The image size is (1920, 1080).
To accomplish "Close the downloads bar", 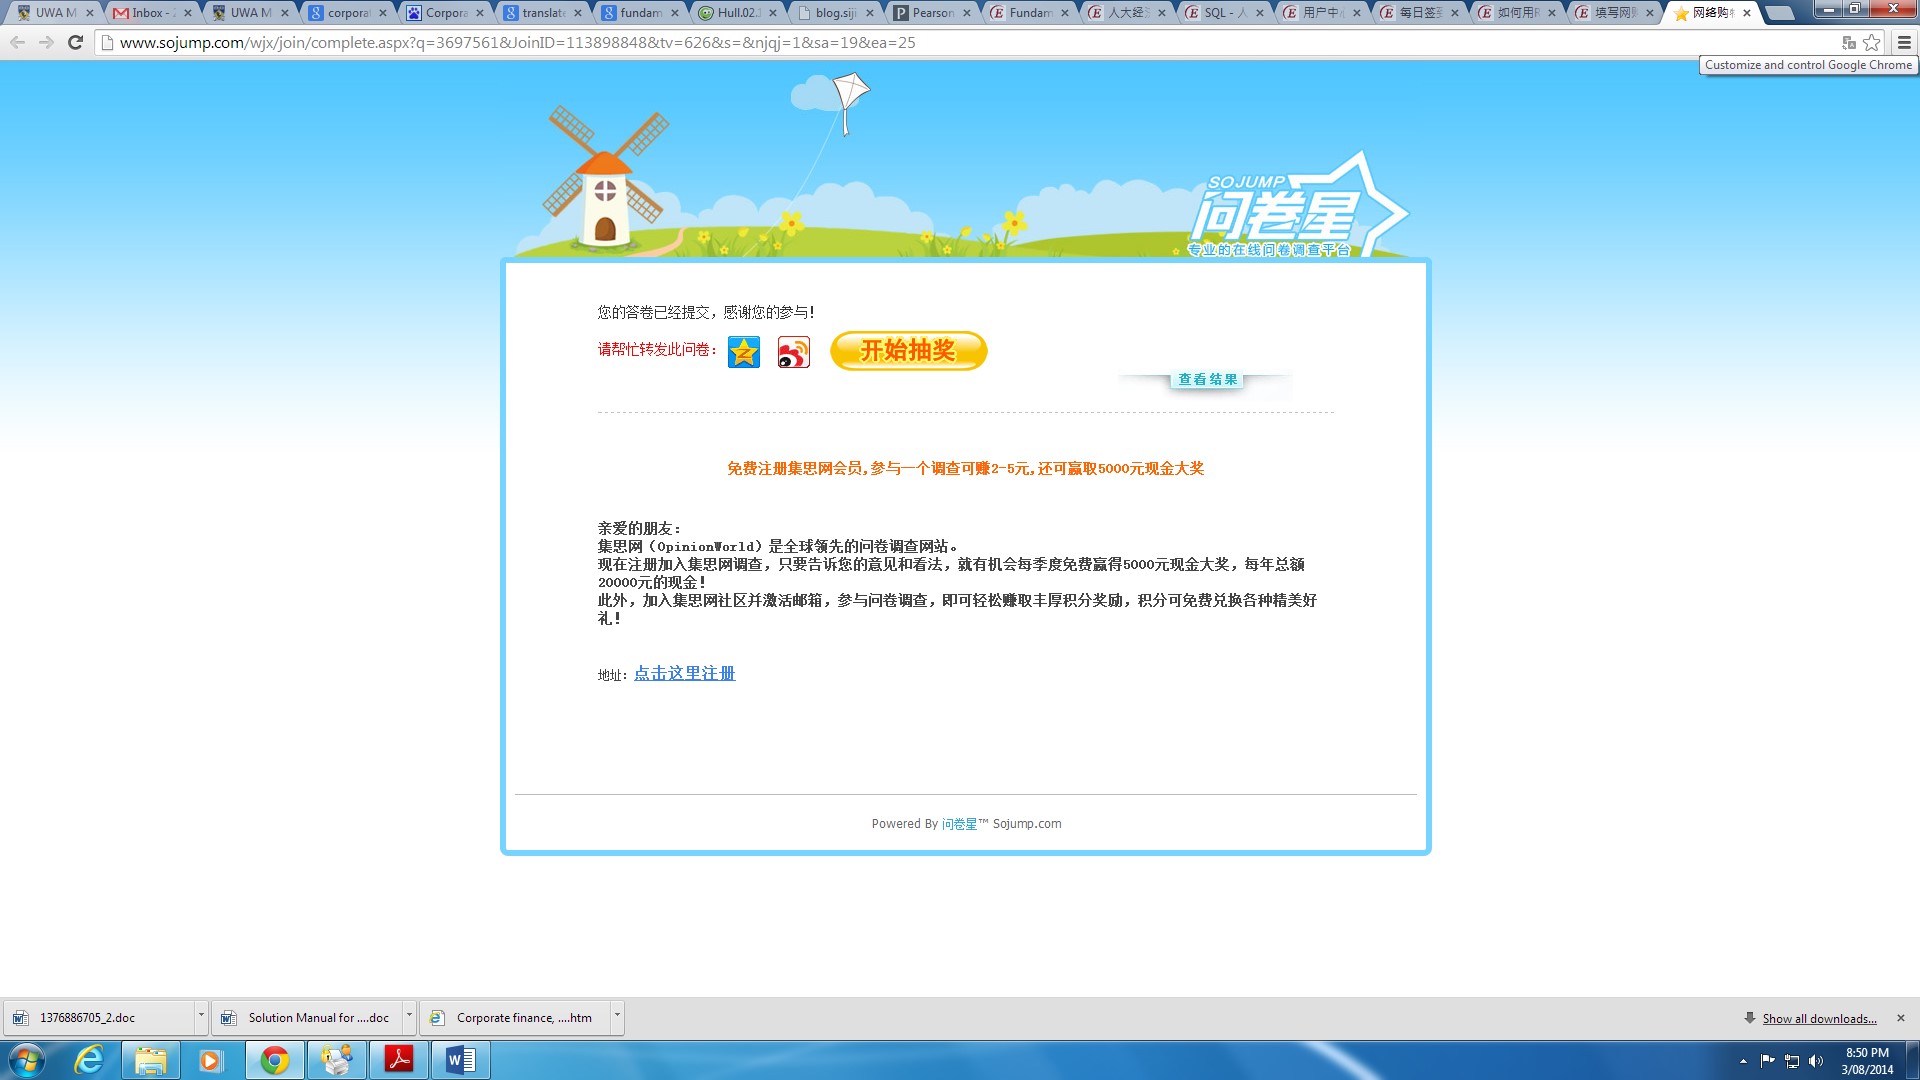I will [1901, 1018].
